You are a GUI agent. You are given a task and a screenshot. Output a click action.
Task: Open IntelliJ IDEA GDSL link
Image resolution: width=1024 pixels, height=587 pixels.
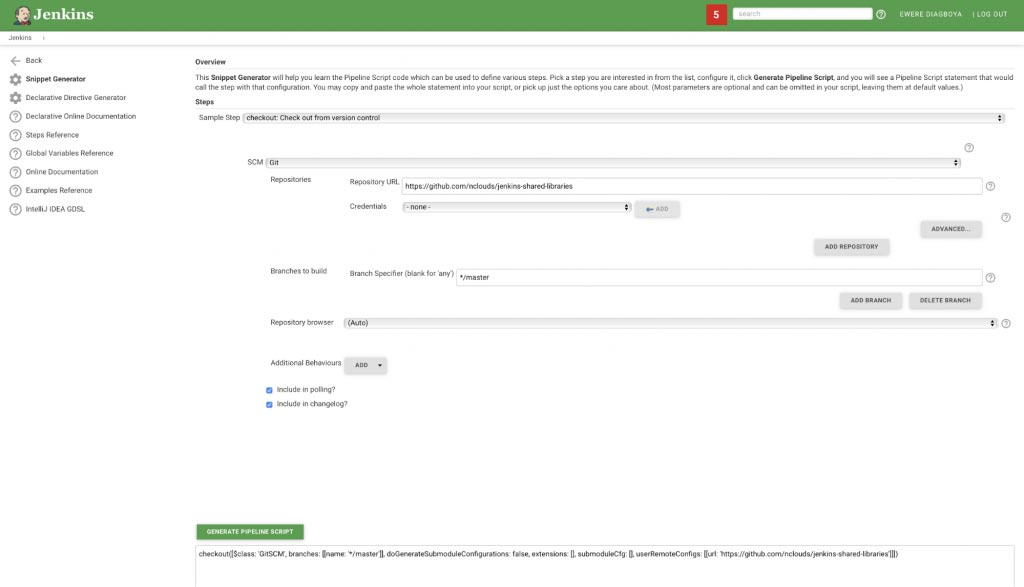tap(55, 210)
